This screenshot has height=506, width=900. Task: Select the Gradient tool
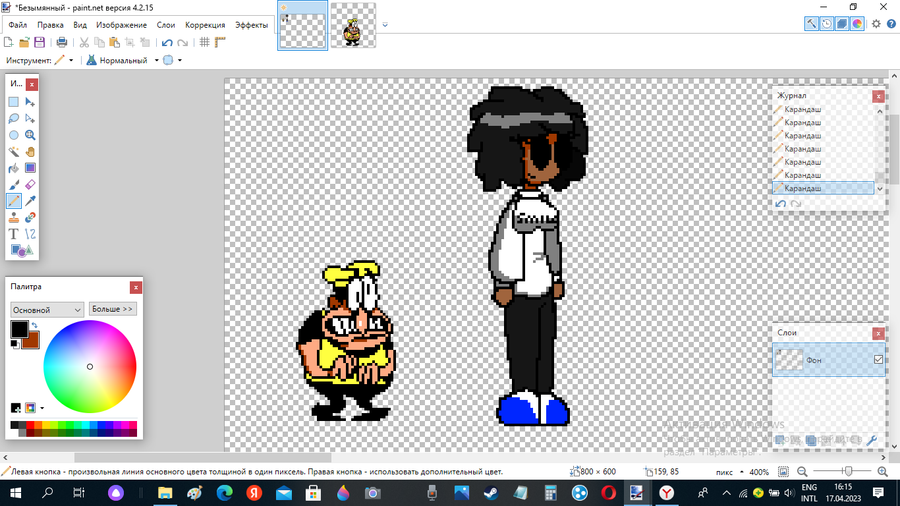tap(30, 168)
